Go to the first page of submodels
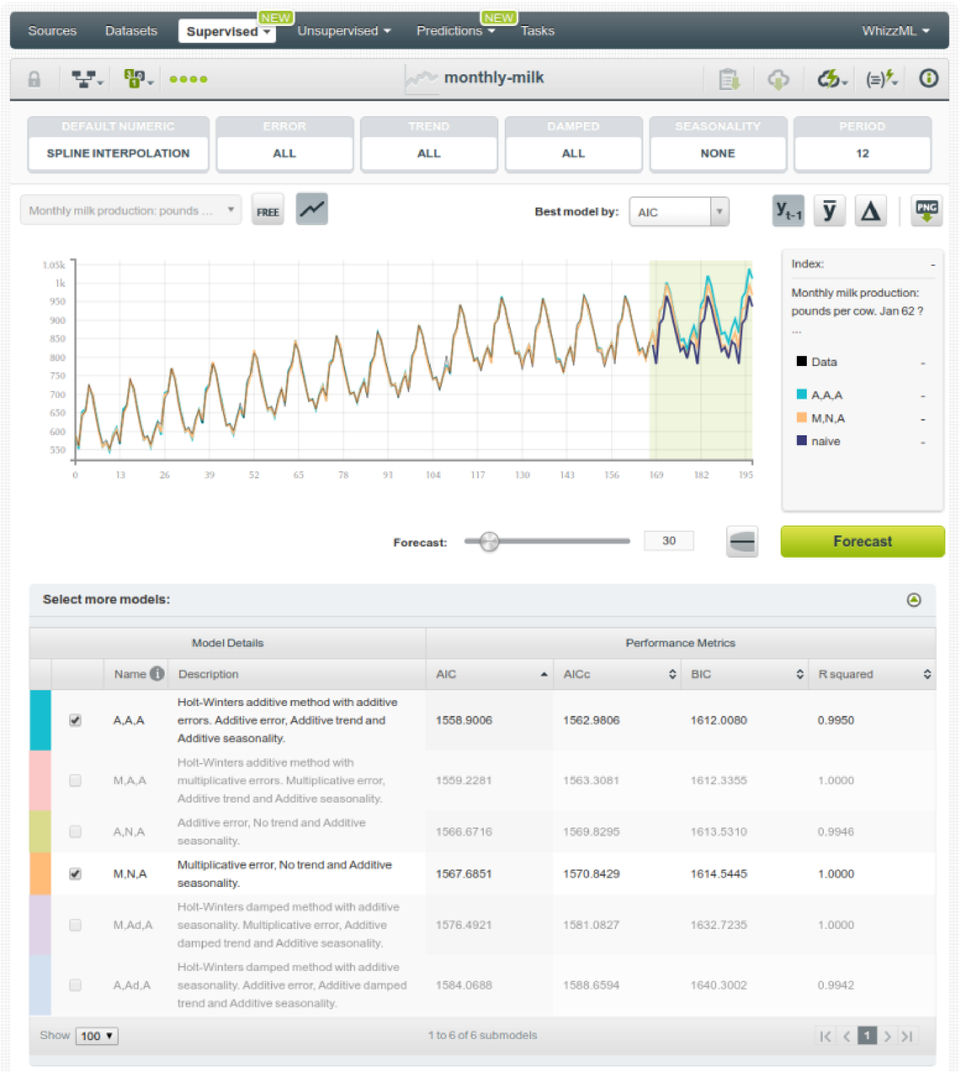 pyautogui.click(x=825, y=1036)
